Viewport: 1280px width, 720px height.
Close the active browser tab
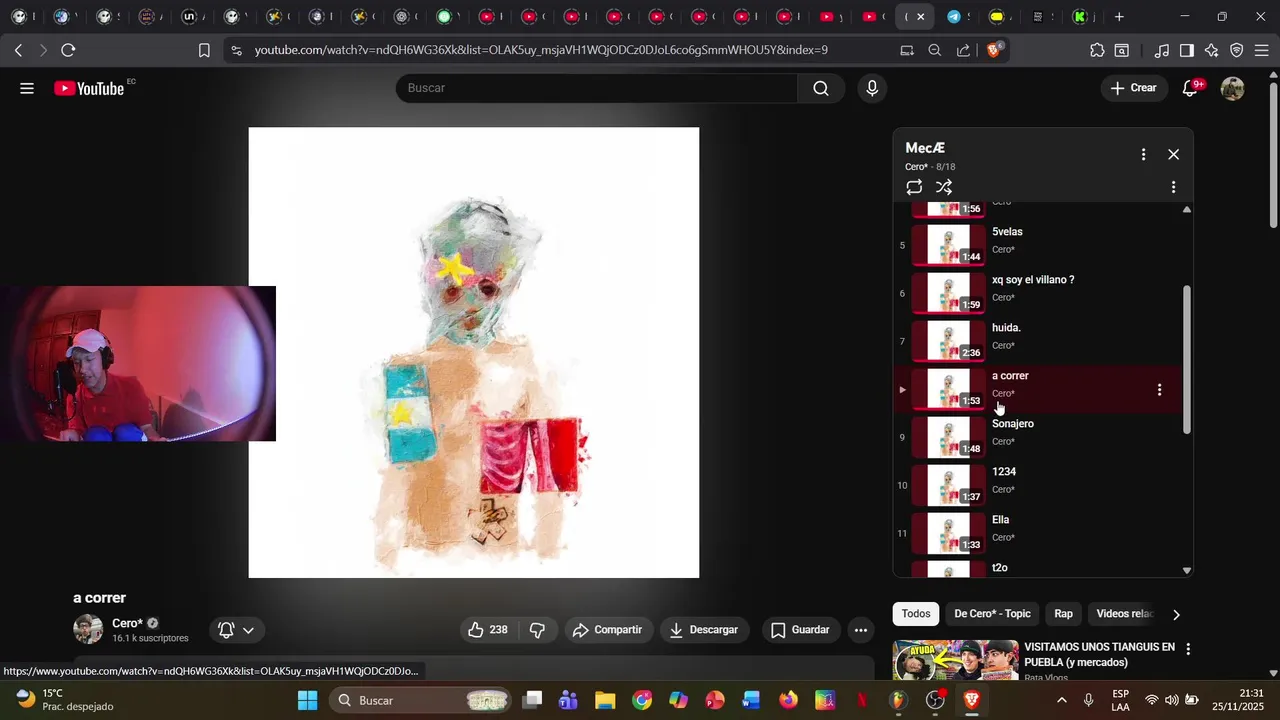[921, 16]
